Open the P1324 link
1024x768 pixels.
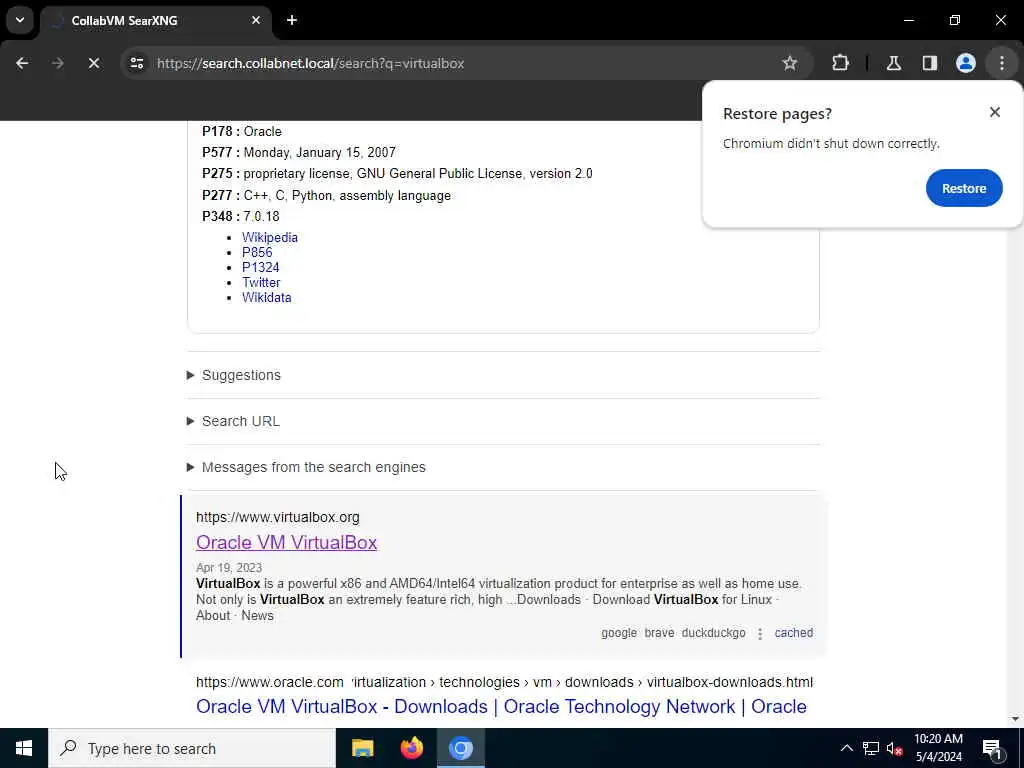coord(261,268)
